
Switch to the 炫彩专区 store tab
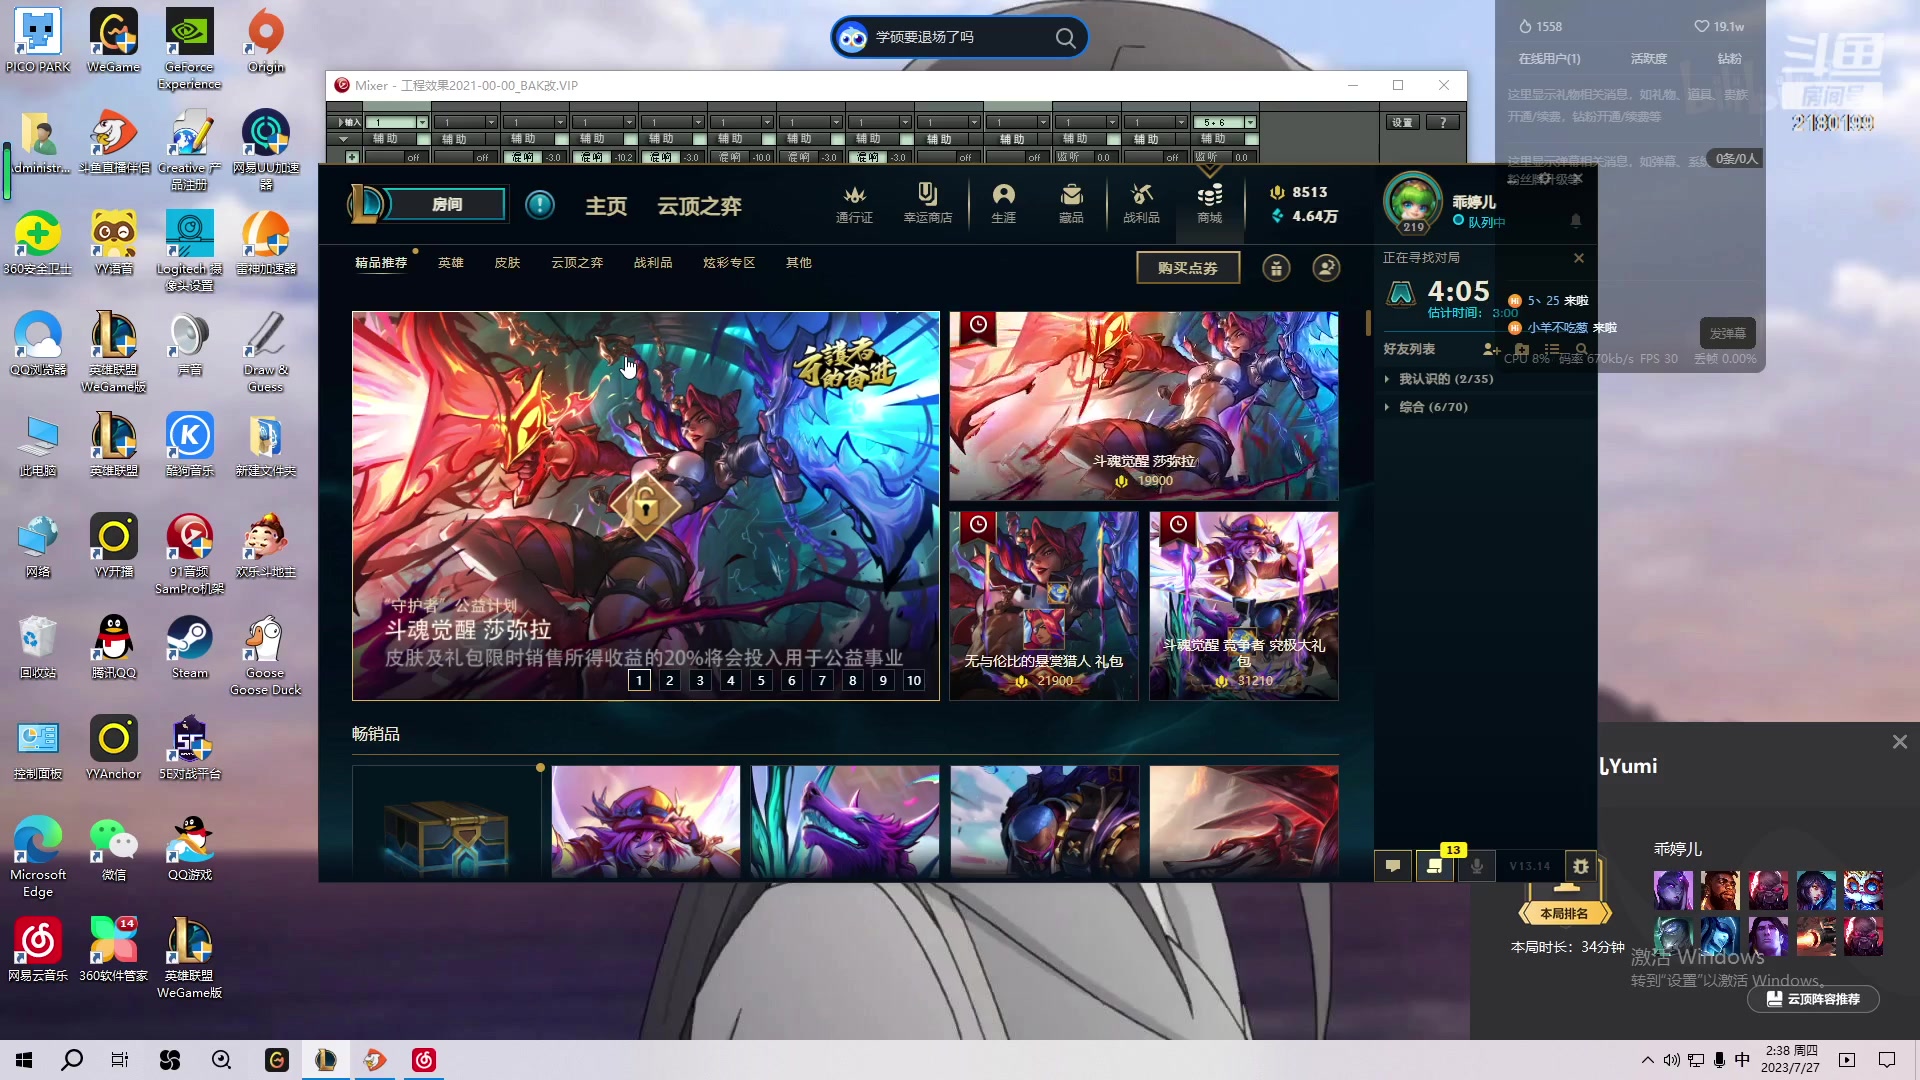[x=729, y=263]
